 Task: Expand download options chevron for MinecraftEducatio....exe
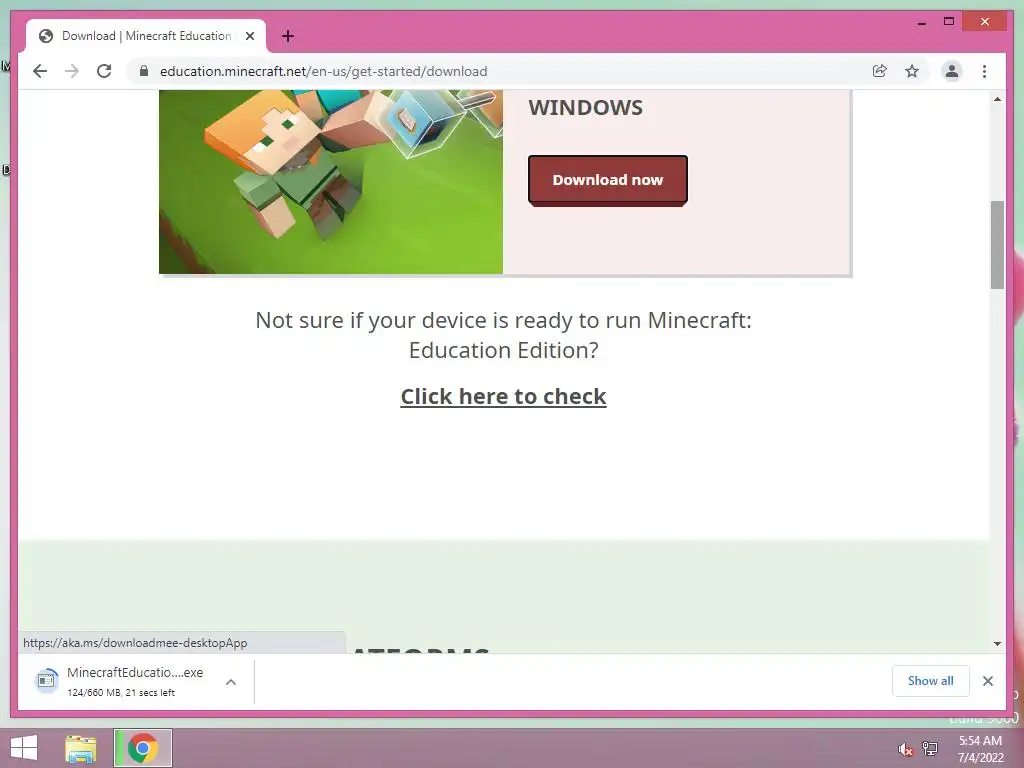231,682
